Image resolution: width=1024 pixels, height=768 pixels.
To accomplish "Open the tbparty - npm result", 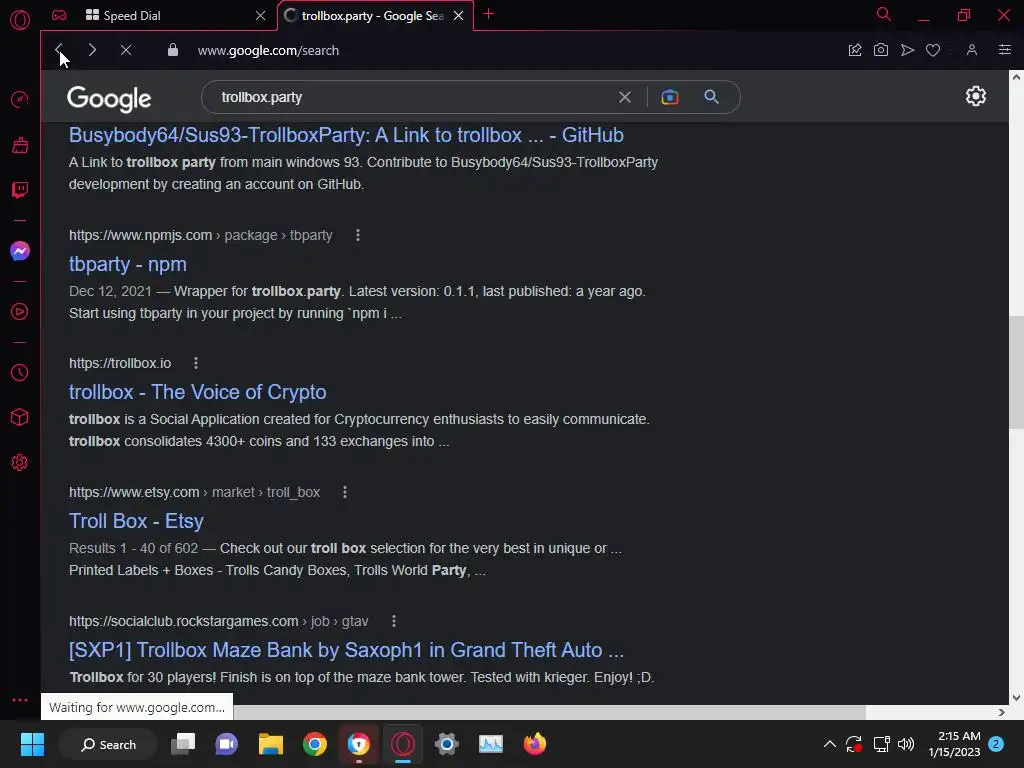I will 128,264.
